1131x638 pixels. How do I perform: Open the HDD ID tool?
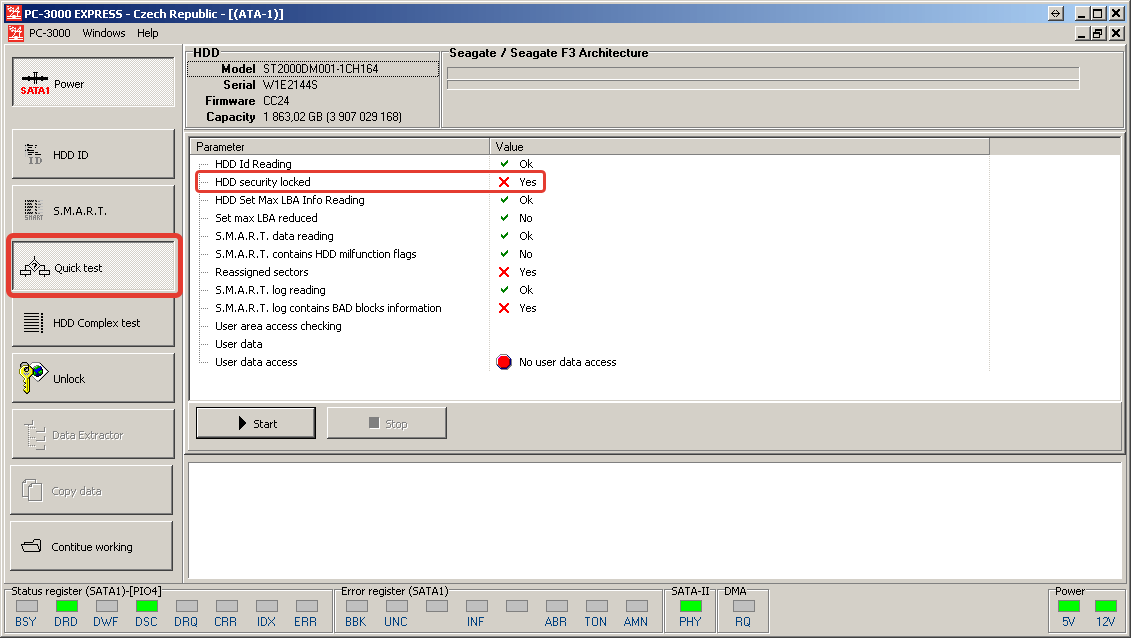point(93,154)
